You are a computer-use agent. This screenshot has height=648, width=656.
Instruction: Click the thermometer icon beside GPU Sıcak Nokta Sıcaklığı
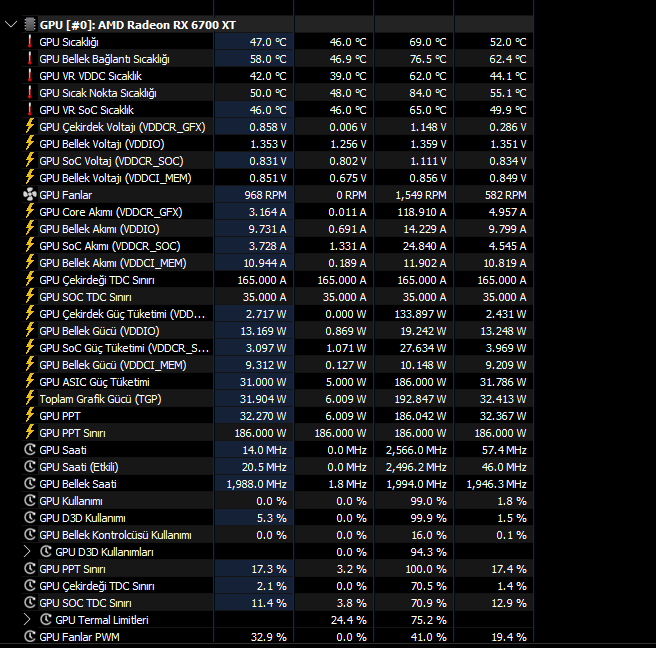coord(30,93)
